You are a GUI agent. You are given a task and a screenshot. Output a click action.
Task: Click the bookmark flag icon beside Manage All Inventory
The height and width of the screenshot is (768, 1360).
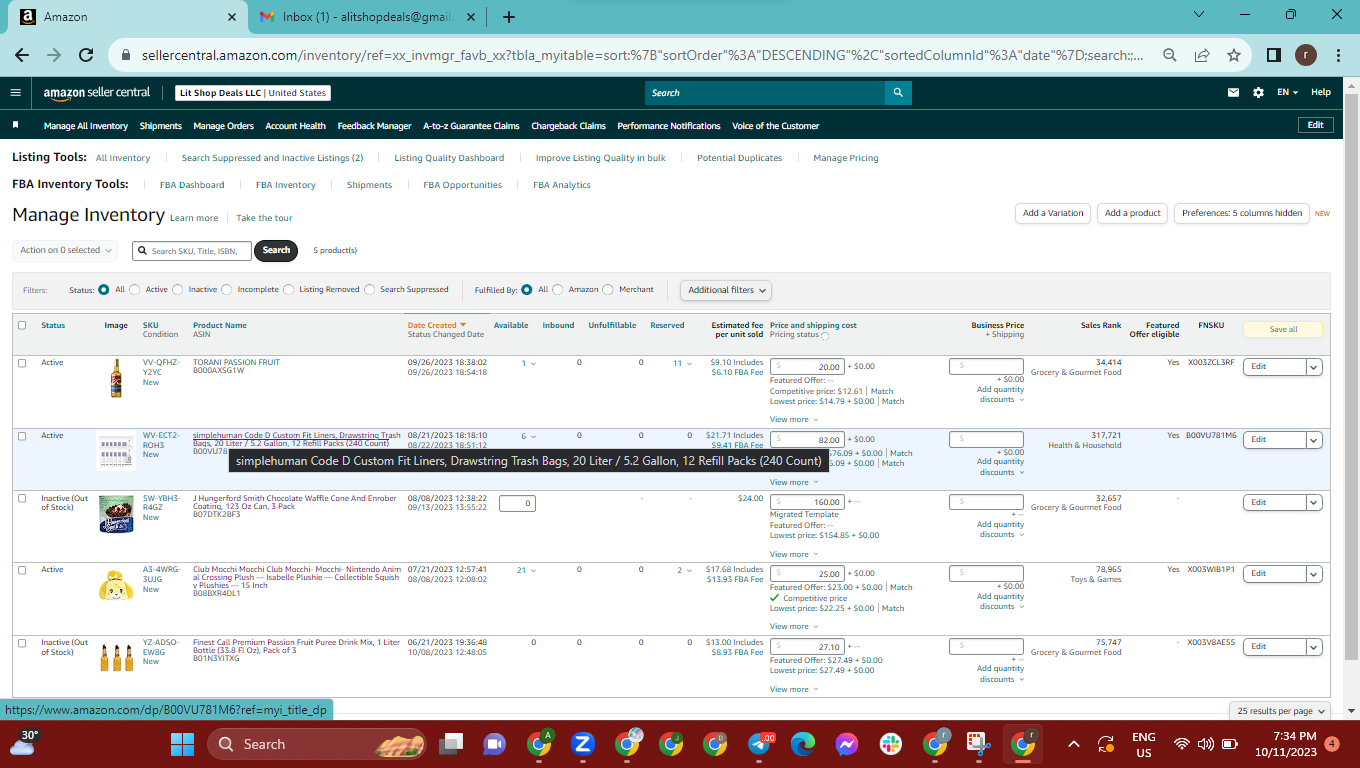coord(15,126)
